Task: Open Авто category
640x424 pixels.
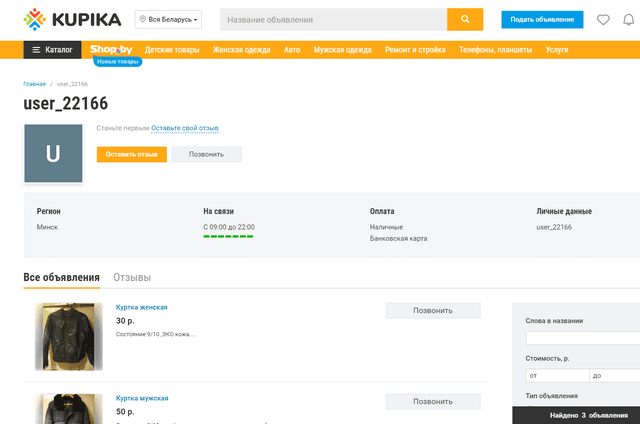Action: coord(292,50)
